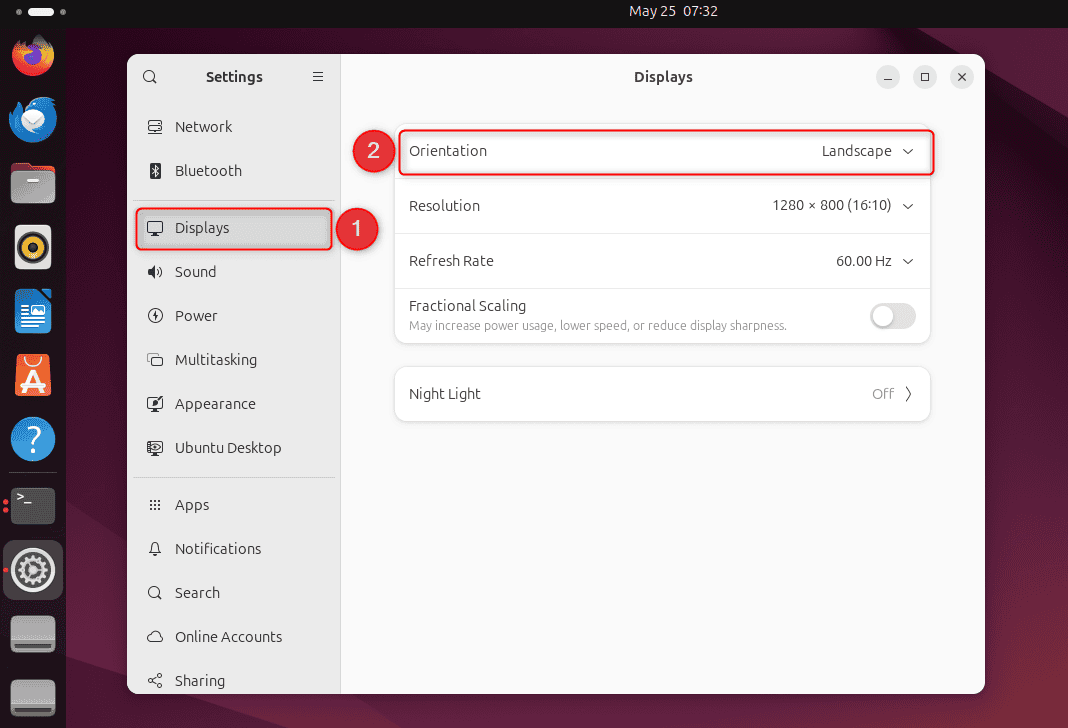Click the Multitasking sidebar icon
Viewport: 1068px width, 728px height.
coord(155,360)
